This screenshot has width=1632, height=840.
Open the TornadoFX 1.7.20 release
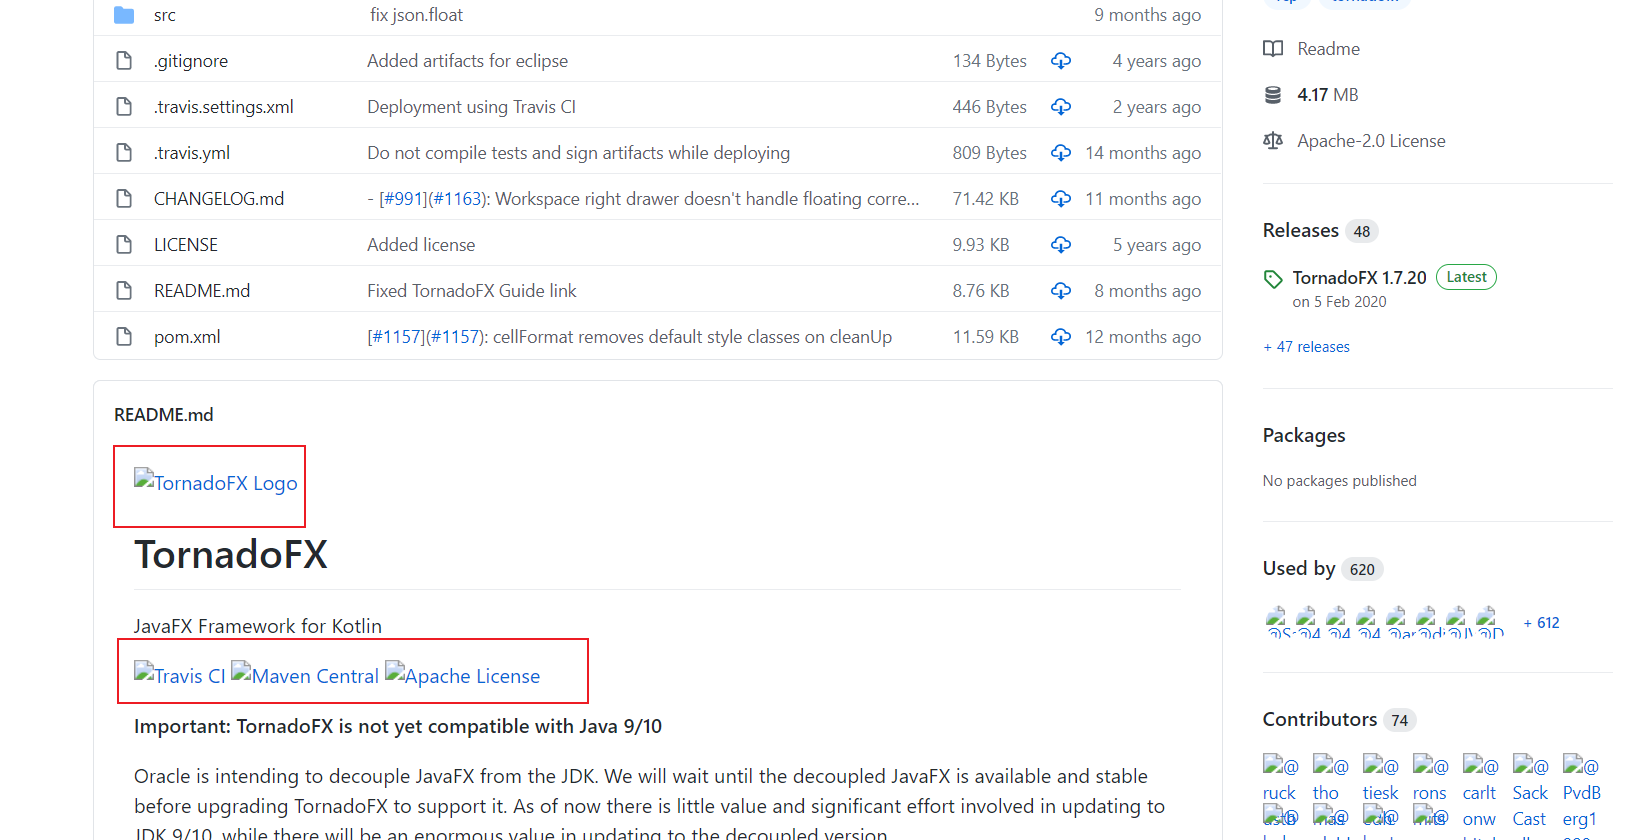click(1359, 278)
